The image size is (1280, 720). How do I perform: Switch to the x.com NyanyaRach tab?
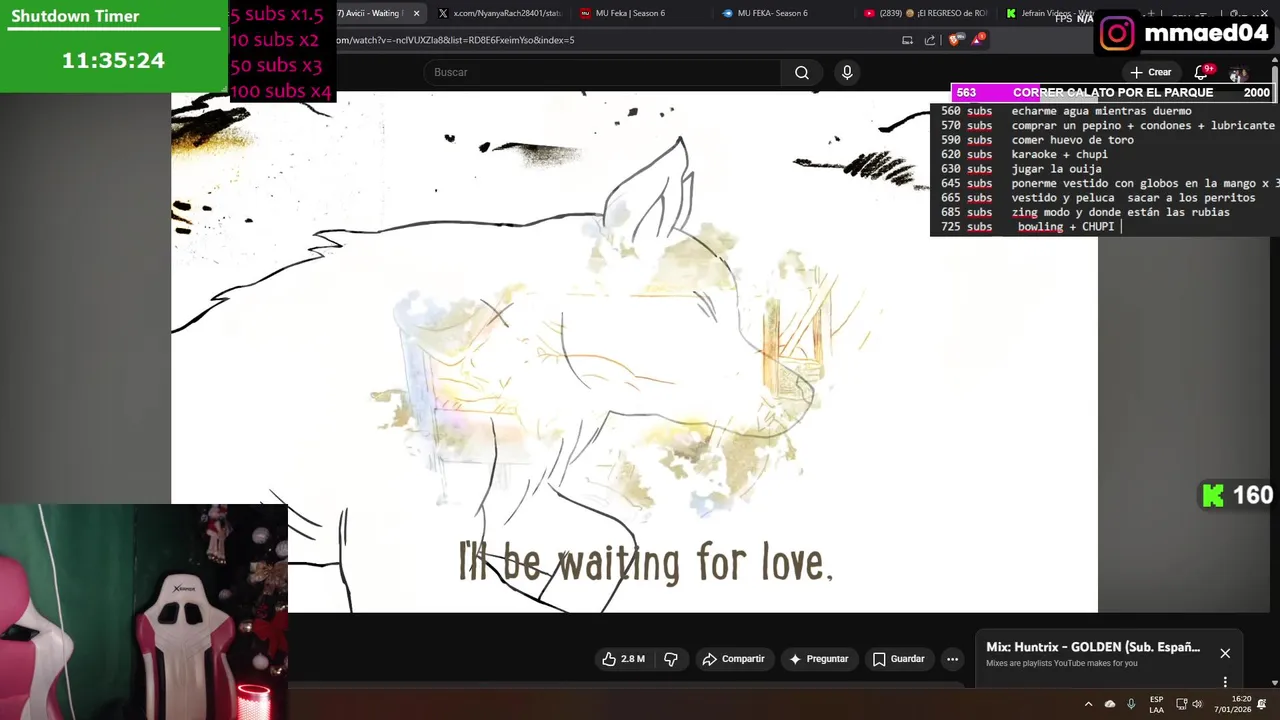click(500, 13)
